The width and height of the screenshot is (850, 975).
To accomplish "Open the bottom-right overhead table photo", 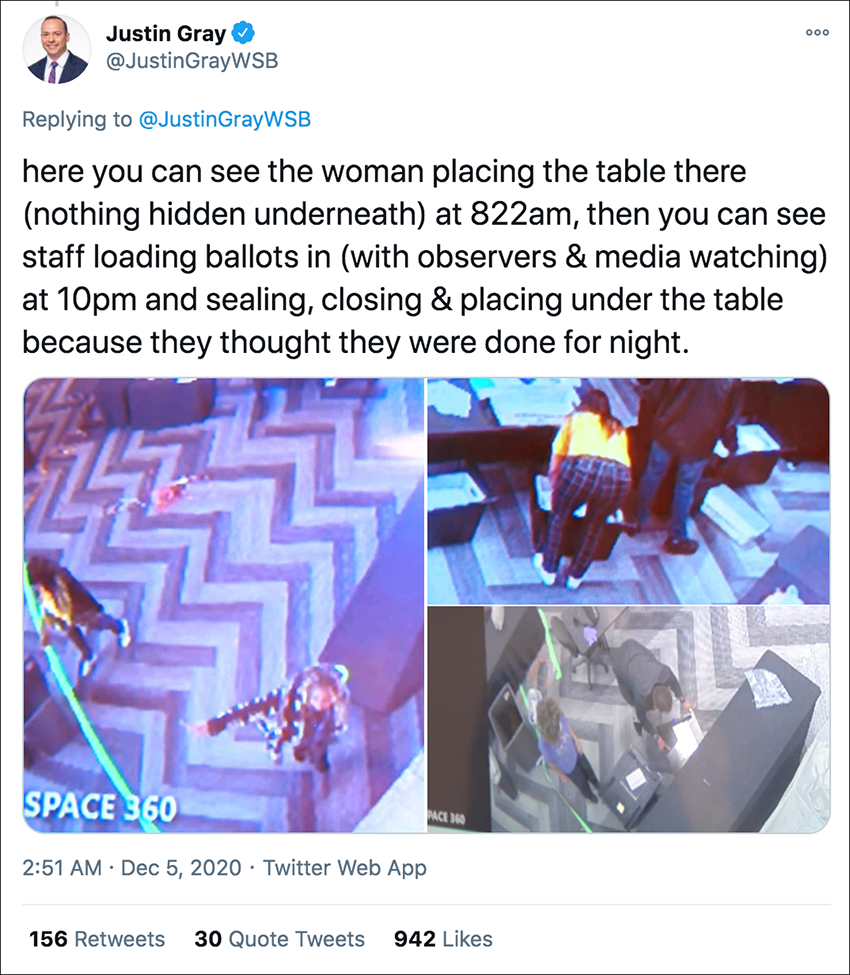I will coord(628,719).
